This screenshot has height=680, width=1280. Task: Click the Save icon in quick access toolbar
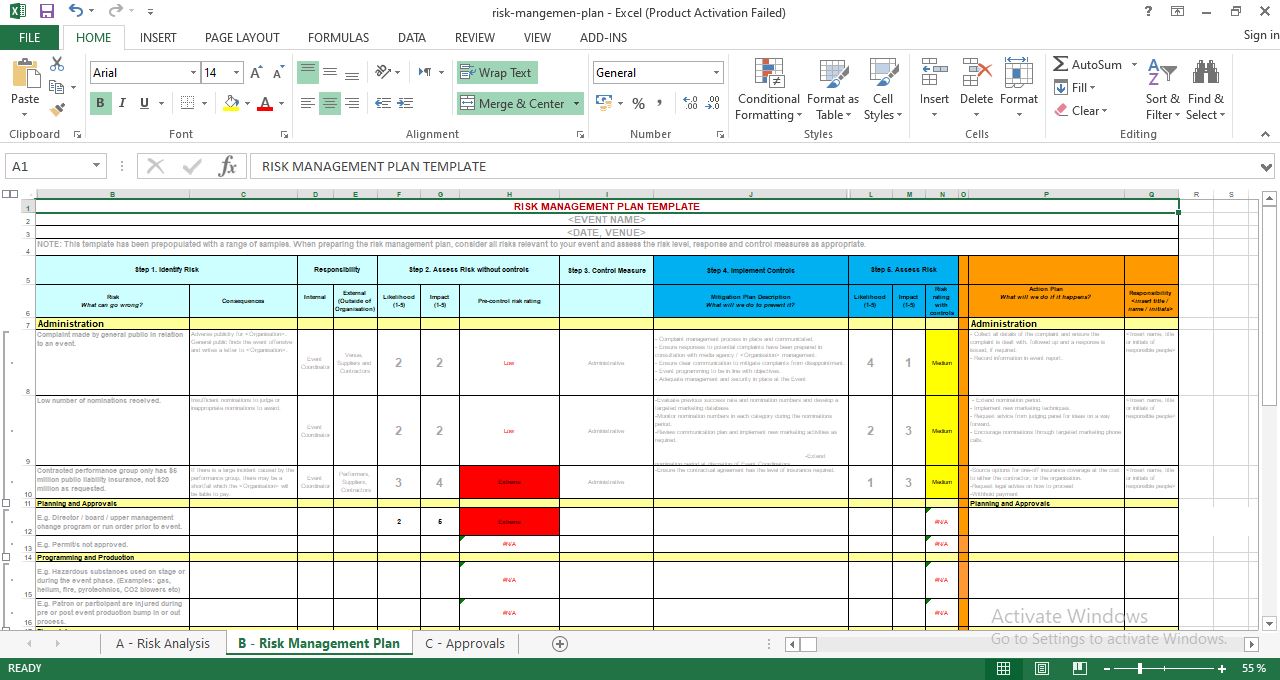coord(47,12)
